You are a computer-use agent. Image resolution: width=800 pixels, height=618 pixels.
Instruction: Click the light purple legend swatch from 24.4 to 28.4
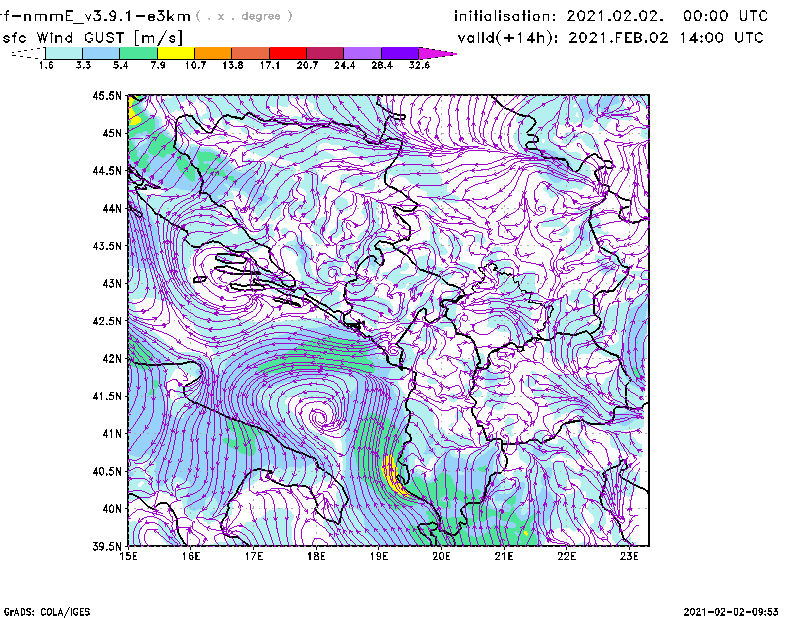coord(362,53)
